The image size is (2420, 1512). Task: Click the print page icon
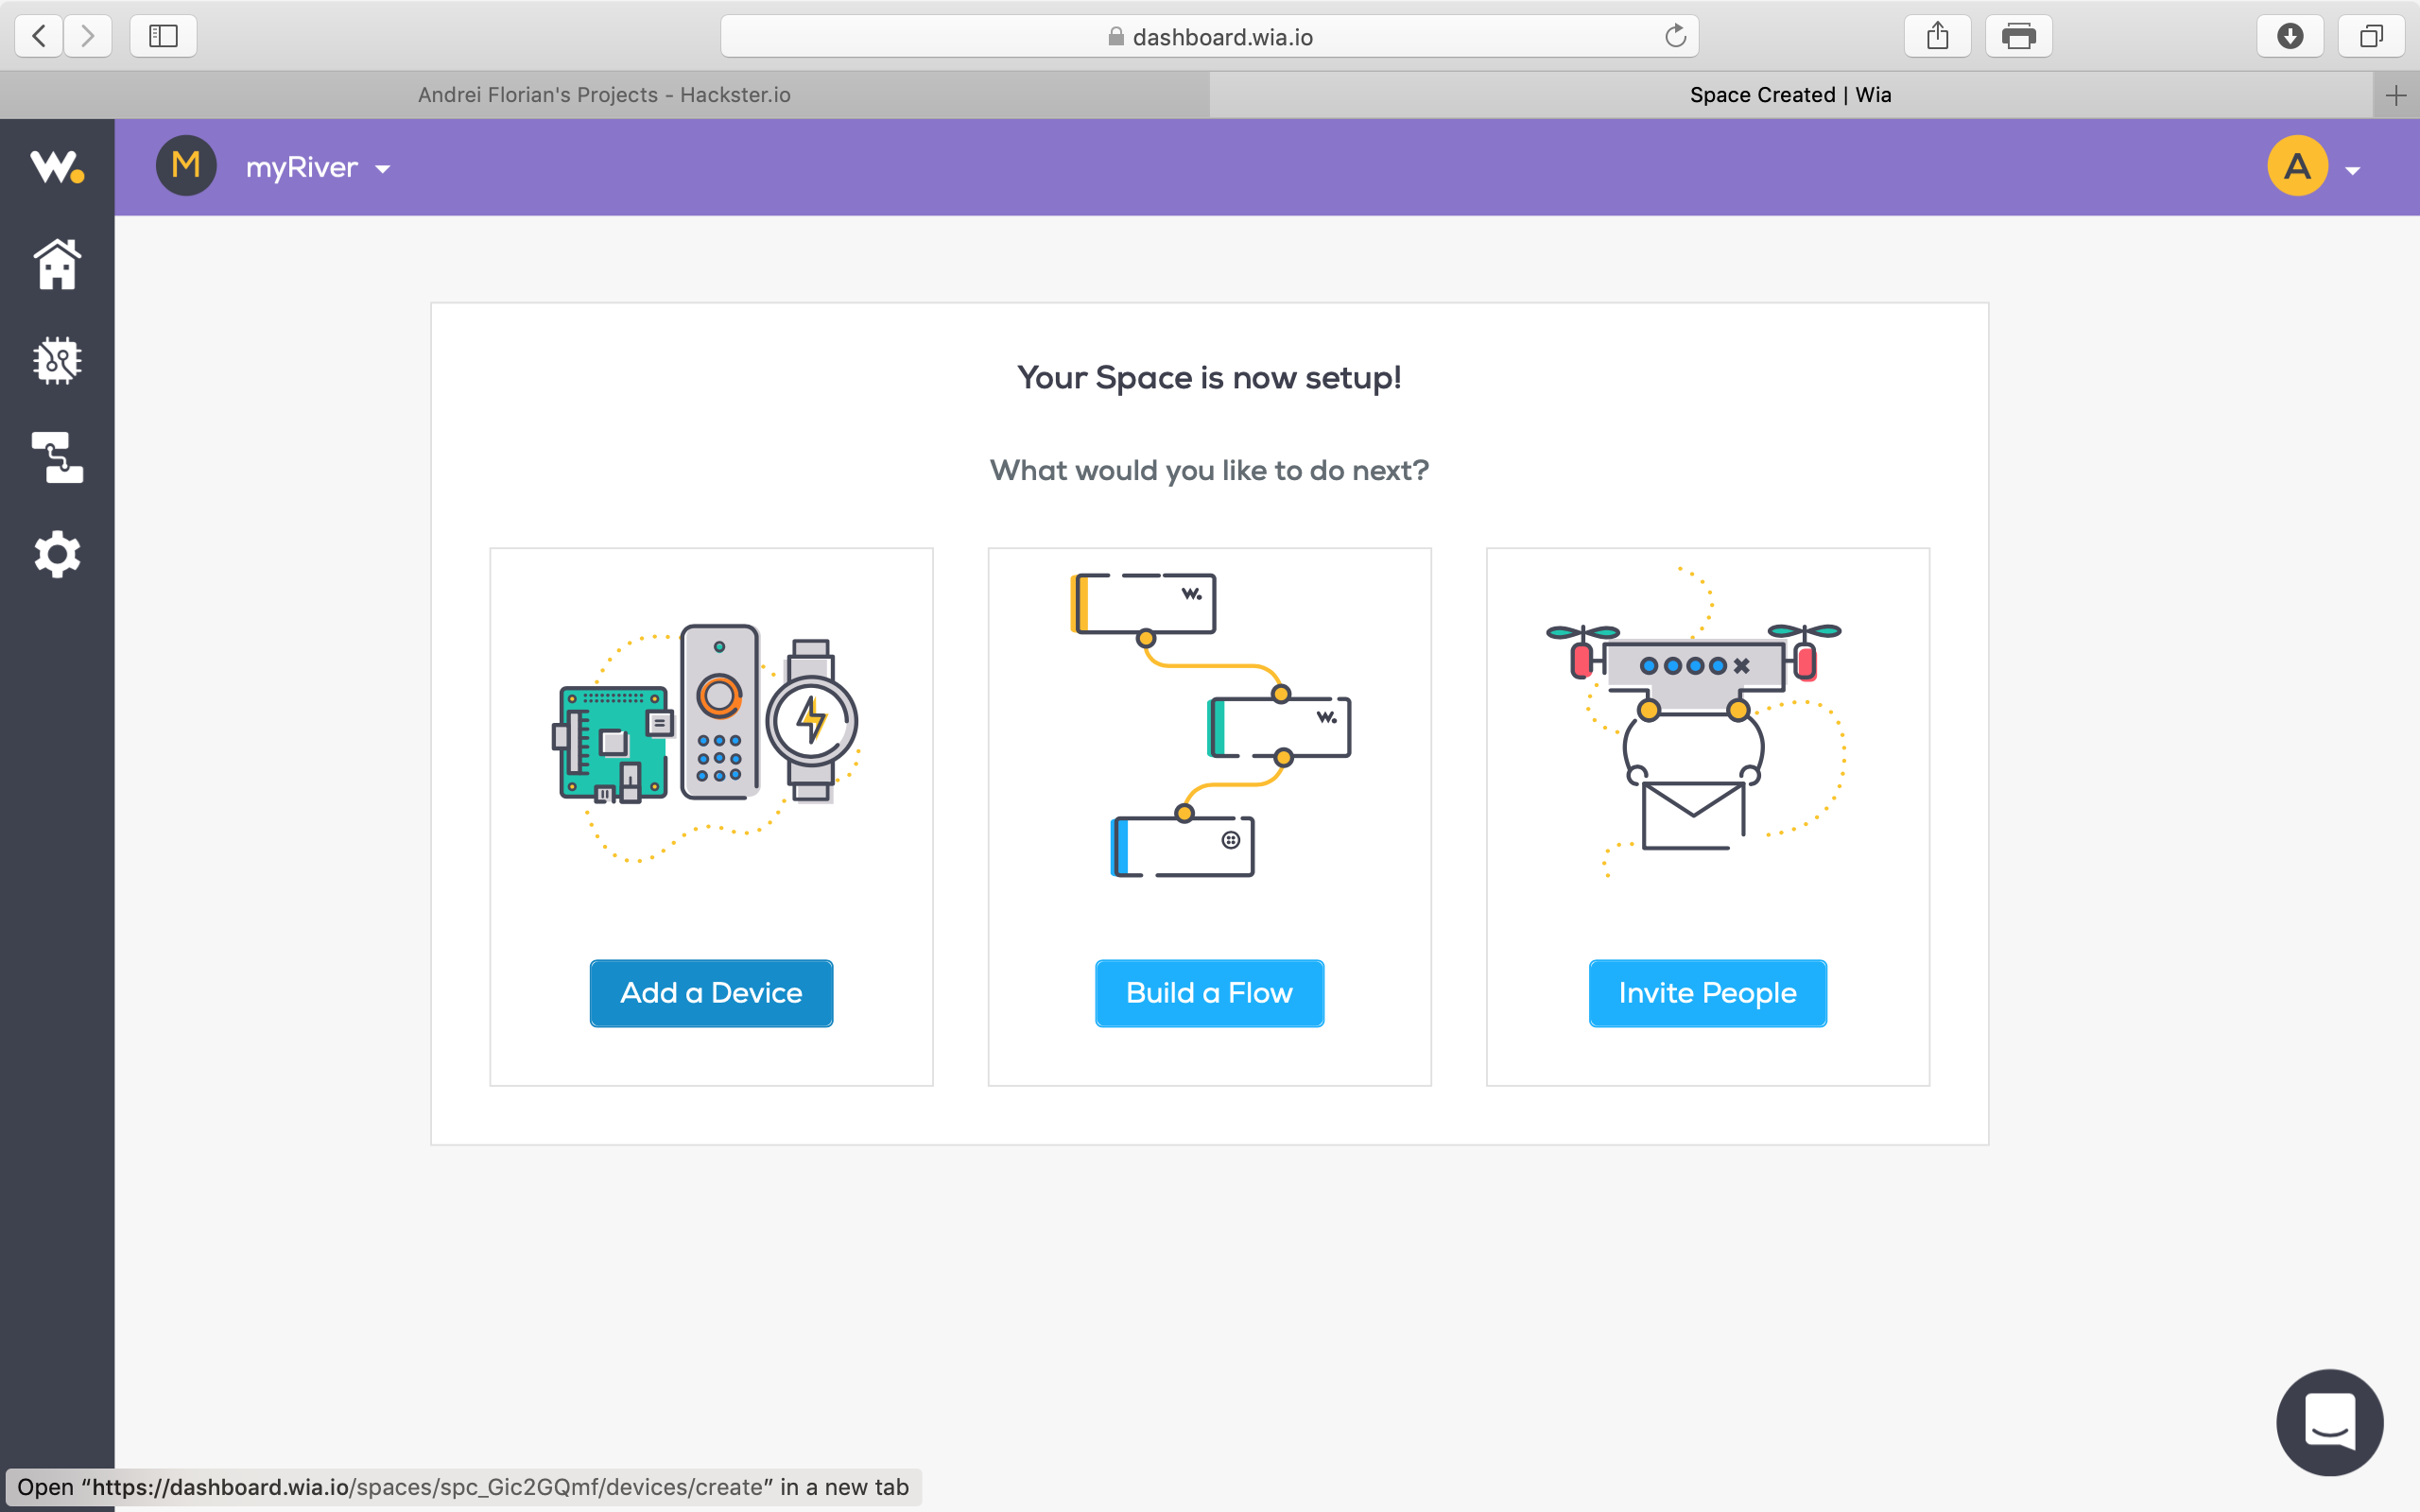[2018, 37]
